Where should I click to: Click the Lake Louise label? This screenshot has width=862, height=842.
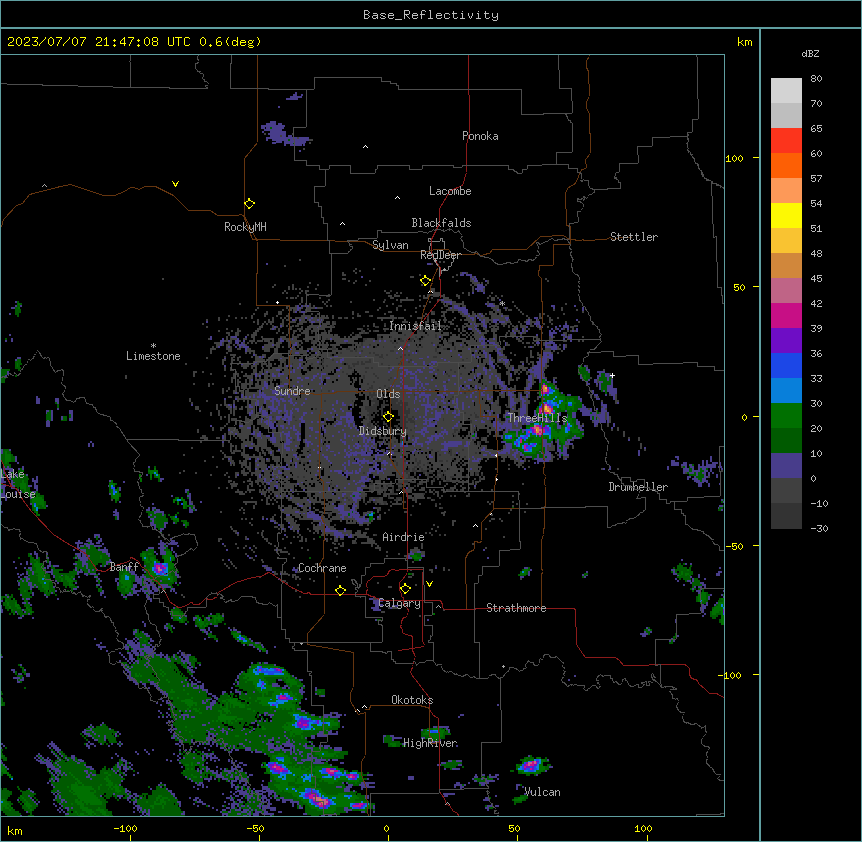(16, 484)
